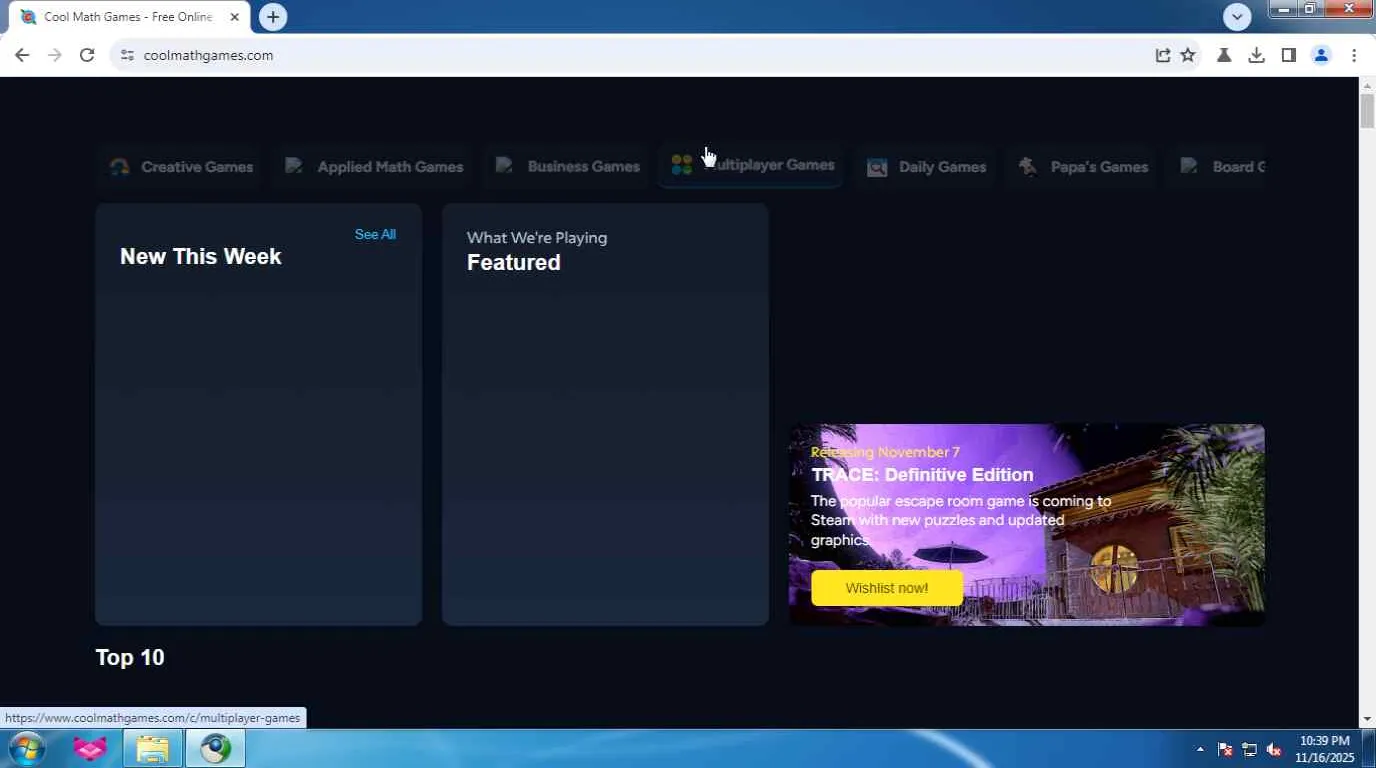
Task: Click the "Releasing November 7" text
Action: (x=885, y=452)
